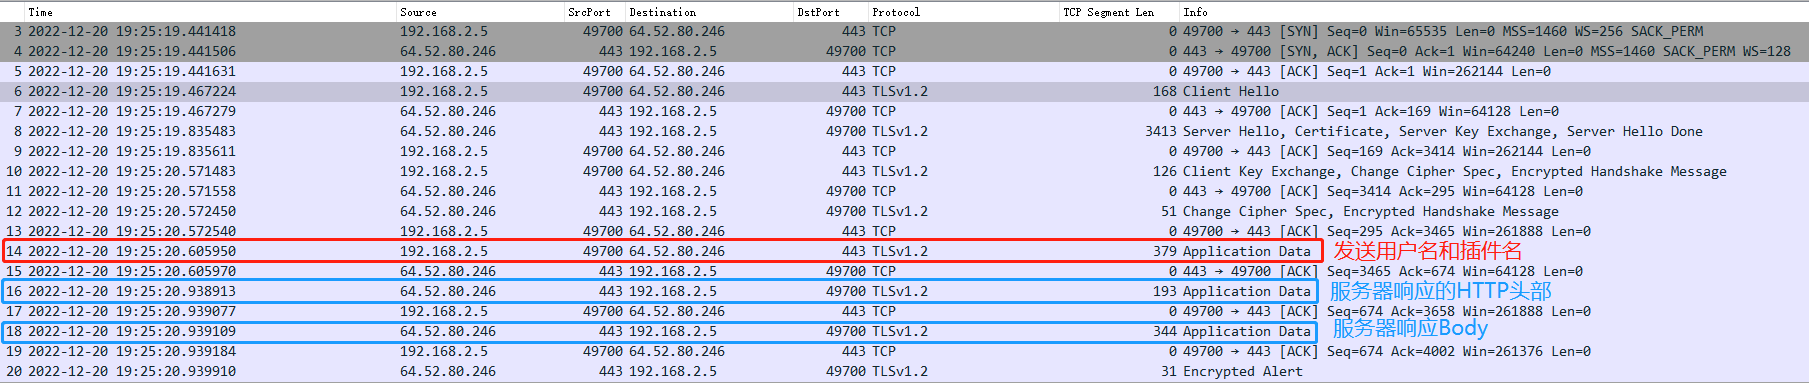1809x383 pixels.
Task: Select packet 18 Application Data length 344
Action: 904,331
